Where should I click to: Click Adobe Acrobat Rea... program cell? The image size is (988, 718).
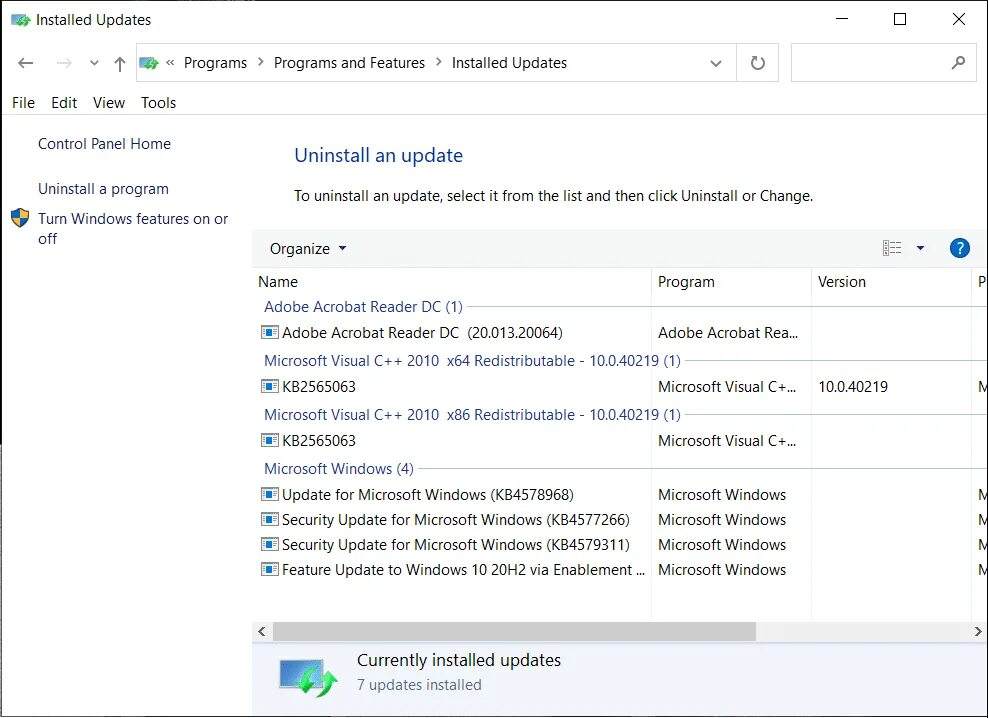728,333
